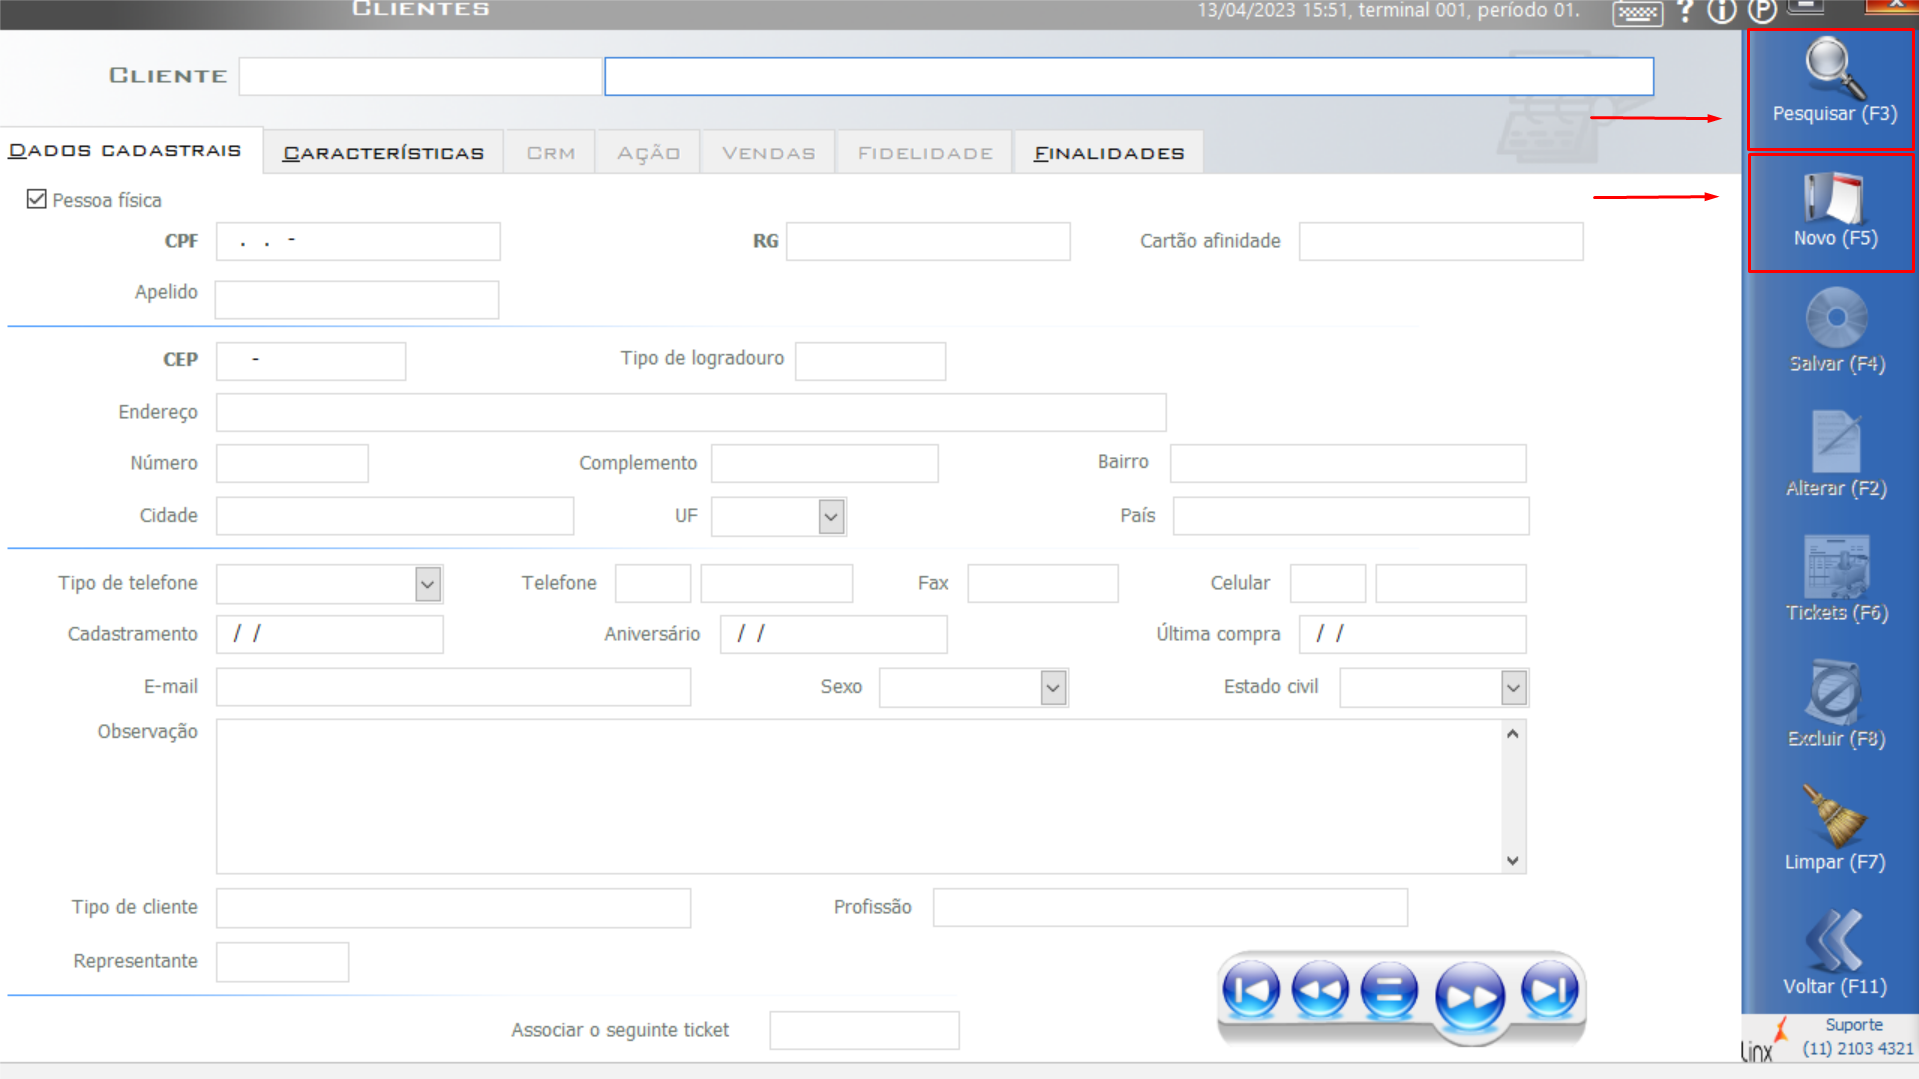Viewport: 1919px width, 1079px height.
Task: Focus the Cidade field
Action: tap(395, 516)
